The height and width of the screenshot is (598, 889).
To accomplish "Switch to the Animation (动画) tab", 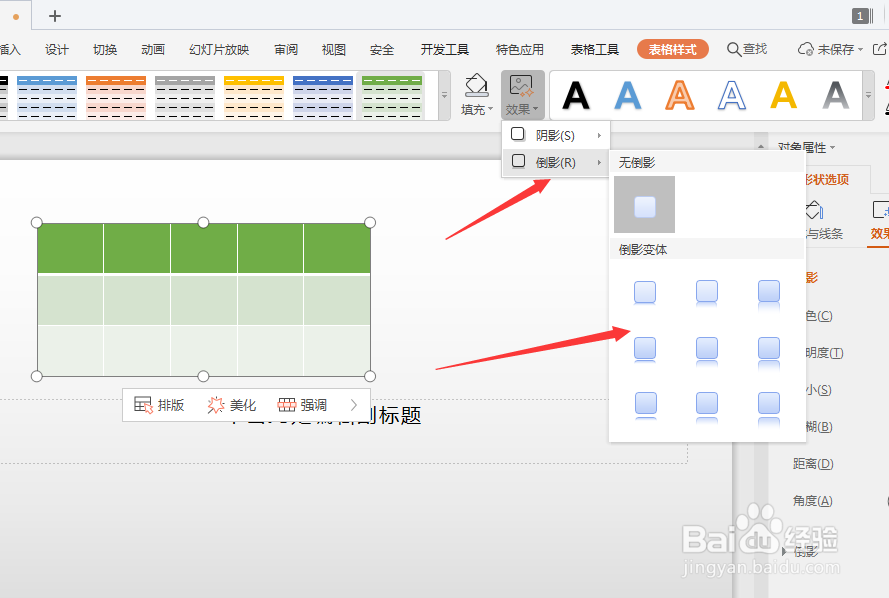I will point(153,50).
